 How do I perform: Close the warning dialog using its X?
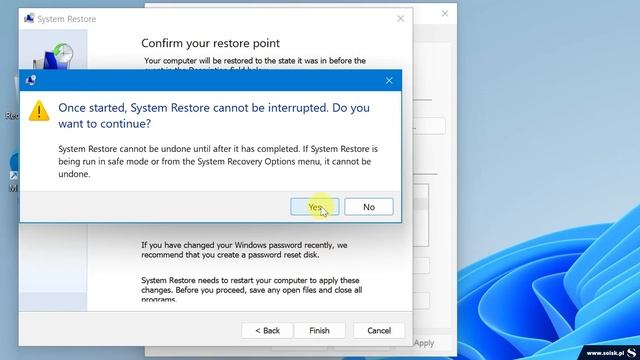point(389,81)
